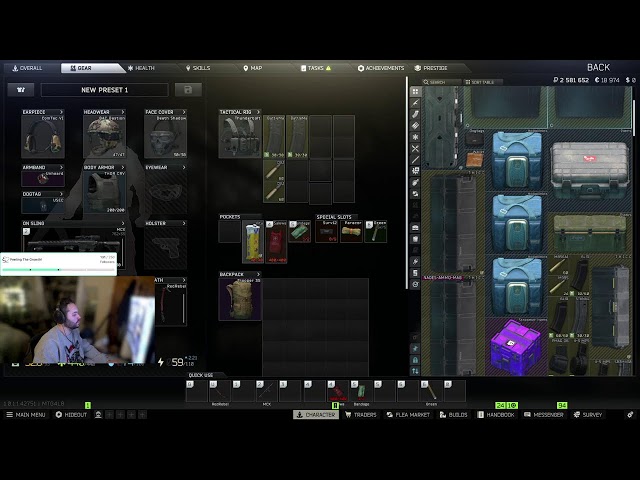Open the Builds screen
This screenshot has height=480, width=640.
(x=453, y=415)
